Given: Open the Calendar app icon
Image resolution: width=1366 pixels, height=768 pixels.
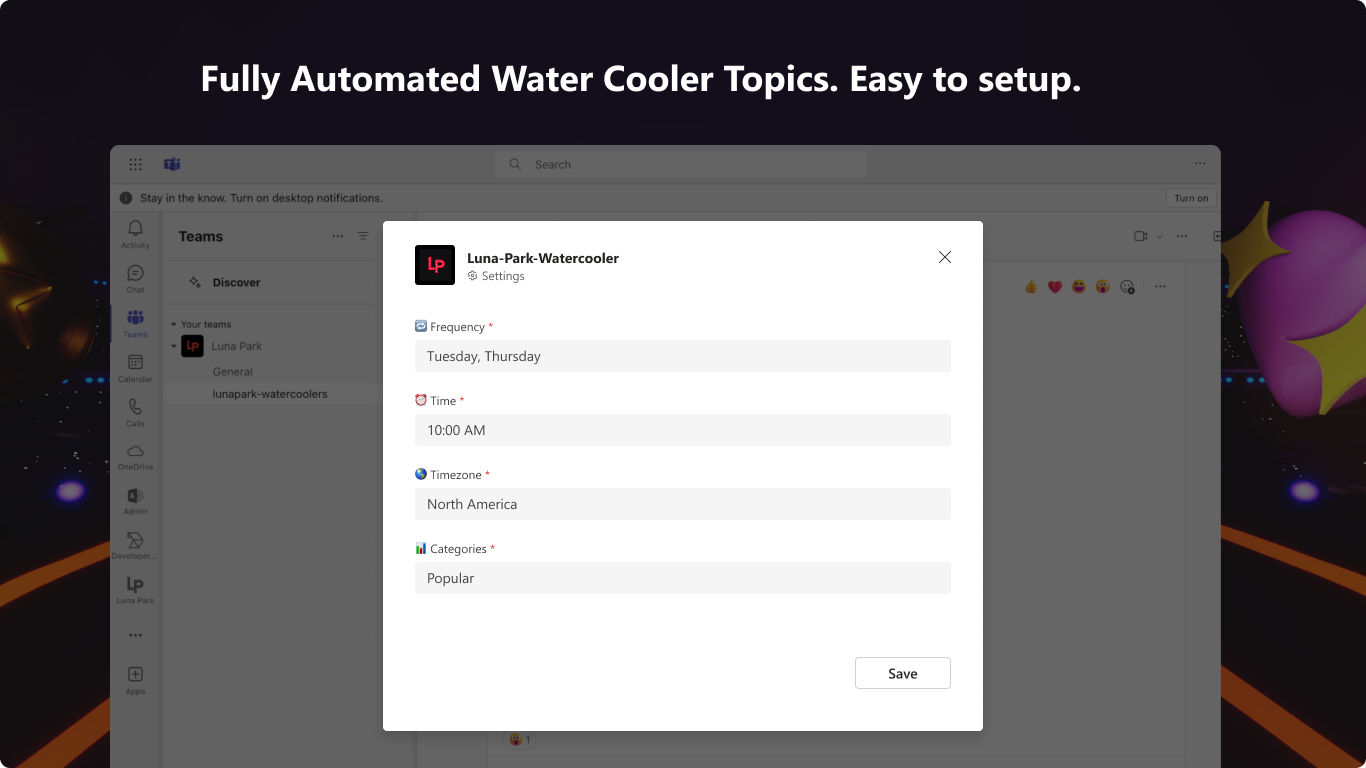Looking at the screenshot, I should (x=135, y=367).
